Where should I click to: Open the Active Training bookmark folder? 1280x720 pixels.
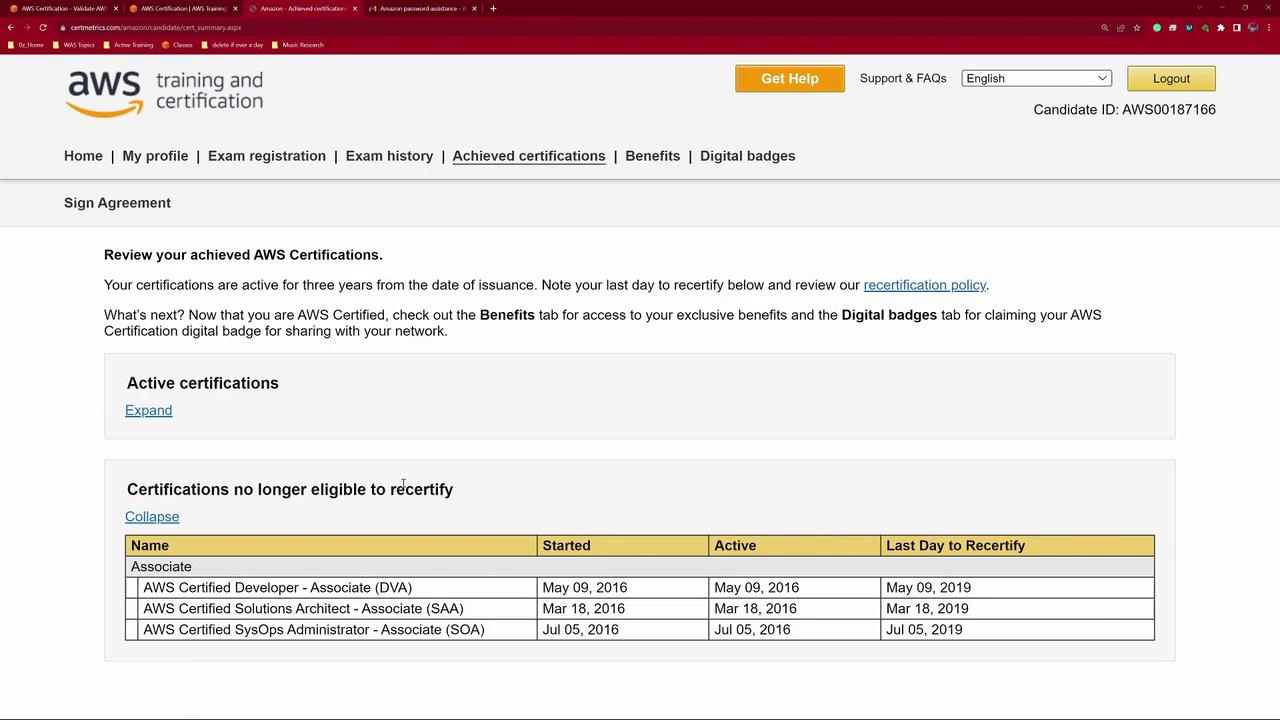tap(132, 45)
